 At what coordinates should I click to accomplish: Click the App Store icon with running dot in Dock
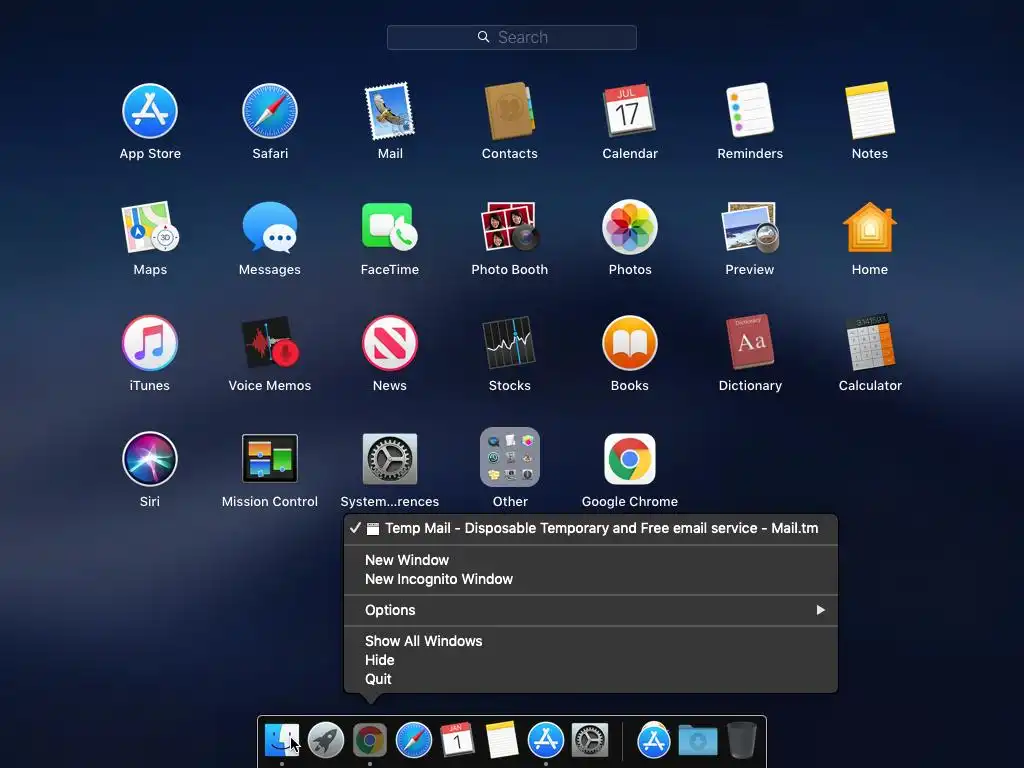(545, 741)
